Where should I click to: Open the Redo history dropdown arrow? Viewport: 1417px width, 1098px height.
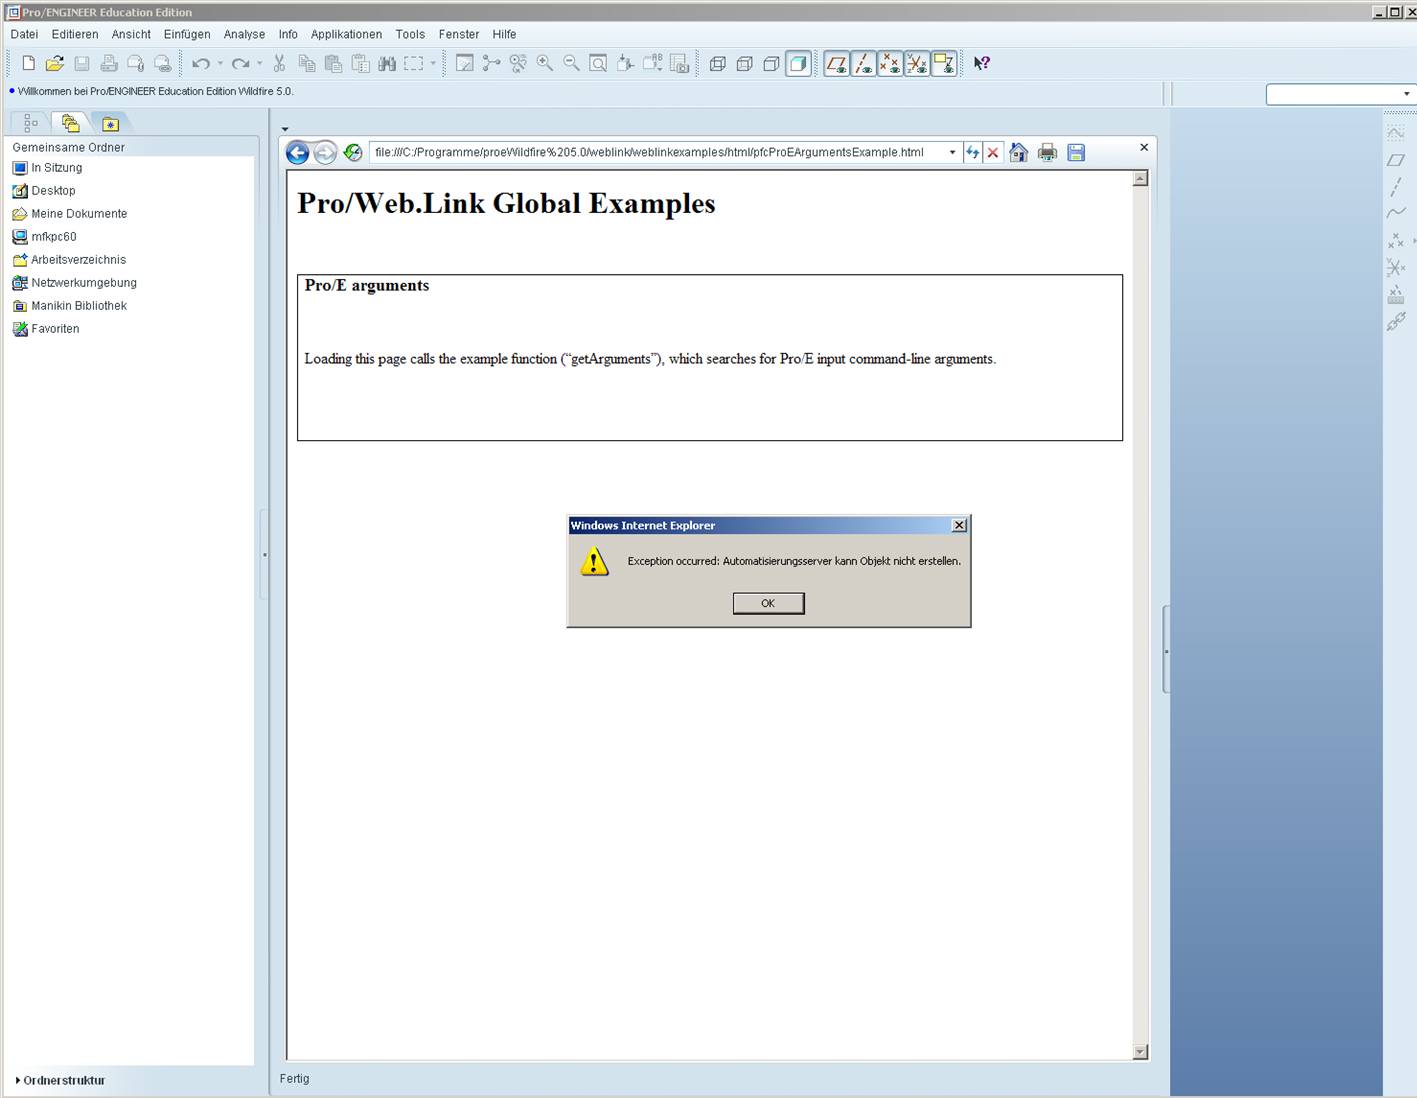coord(259,63)
